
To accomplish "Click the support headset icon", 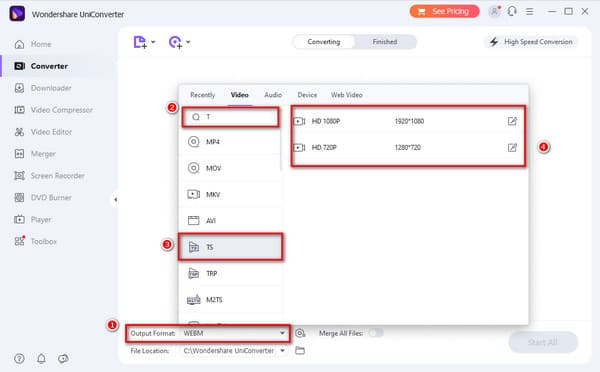I will (x=512, y=11).
